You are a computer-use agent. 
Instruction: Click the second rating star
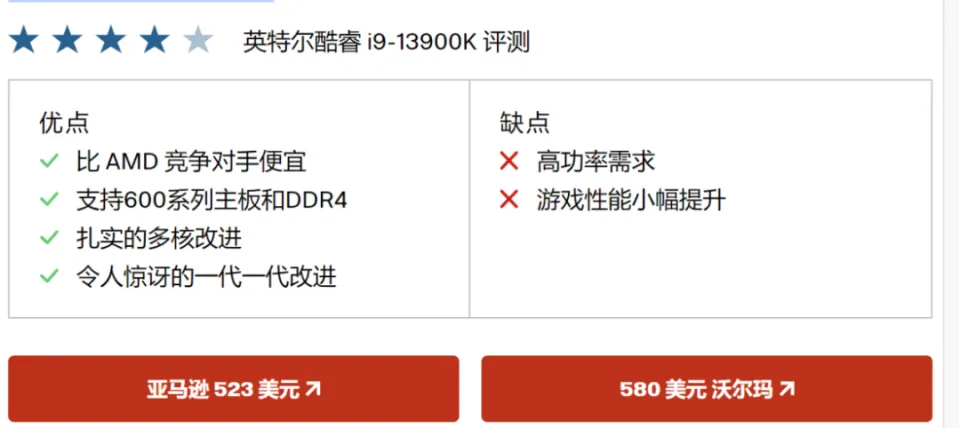click(x=67, y=40)
